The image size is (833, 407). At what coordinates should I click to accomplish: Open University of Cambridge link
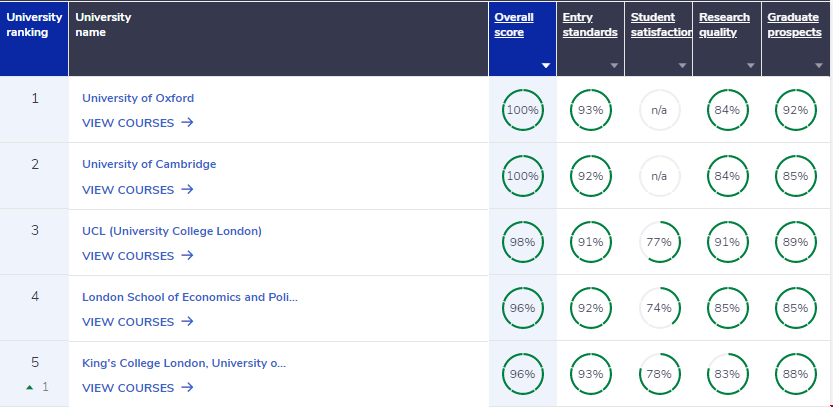pyautogui.click(x=149, y=164)
